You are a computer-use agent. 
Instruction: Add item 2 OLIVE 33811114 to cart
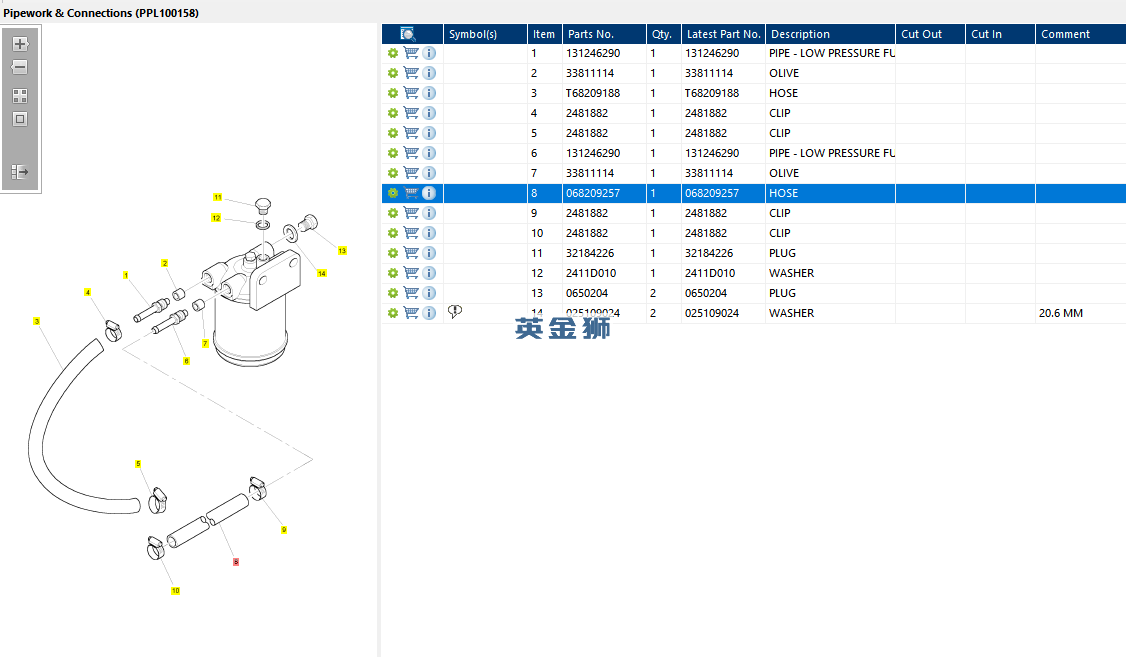coord(411,73)
